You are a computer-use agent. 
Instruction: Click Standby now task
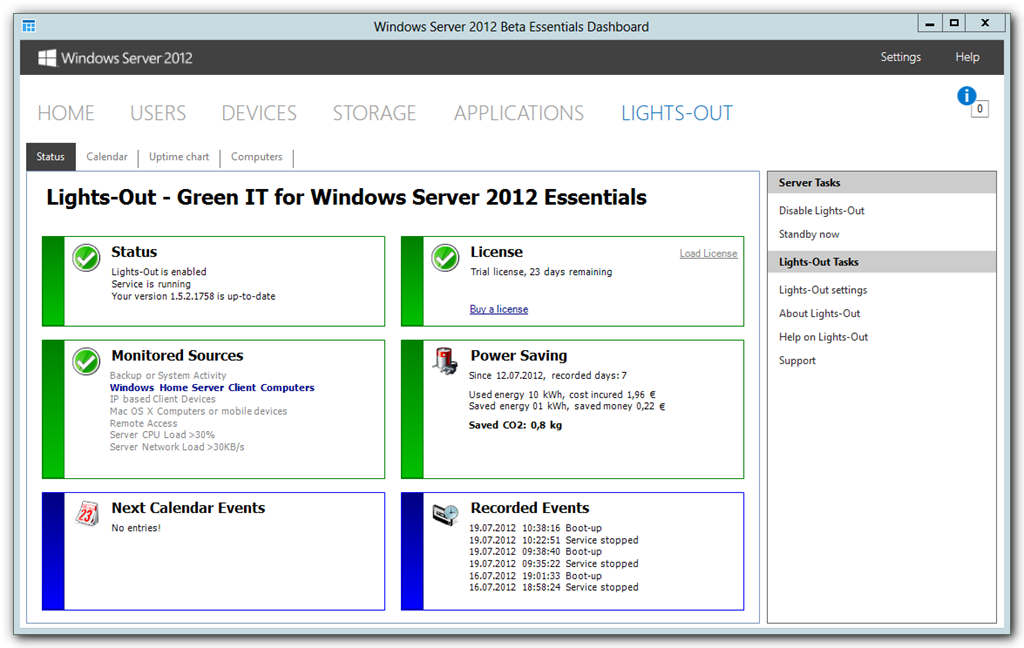809,234
